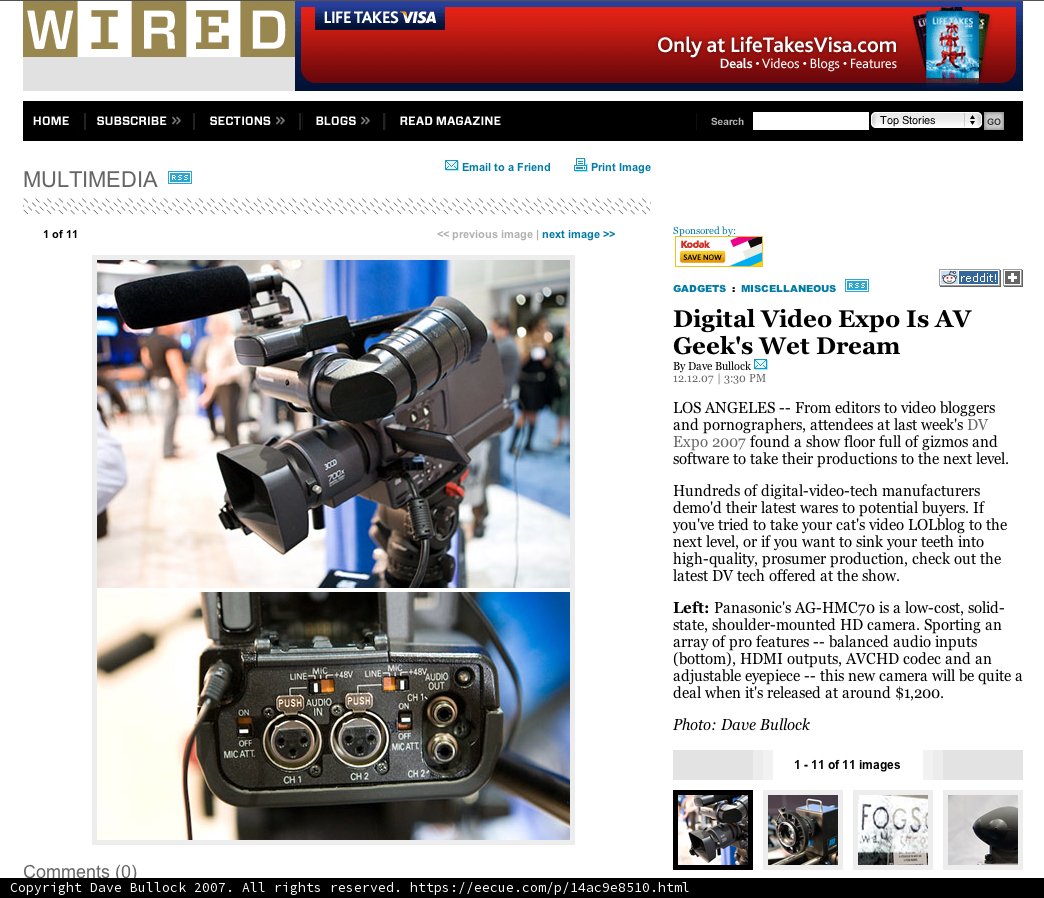Click the 'Sponsored by:' label
Screen dimensions: 1044x898
coord(704,230)
